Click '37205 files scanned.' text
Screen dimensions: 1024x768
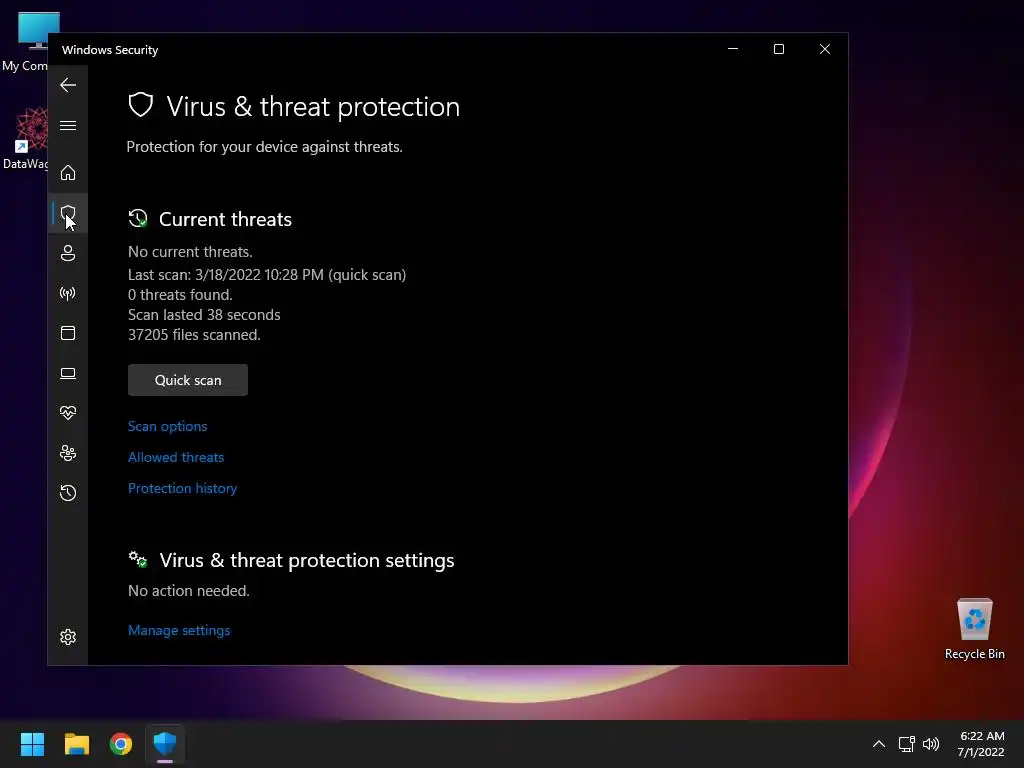(x=194, y=334)
